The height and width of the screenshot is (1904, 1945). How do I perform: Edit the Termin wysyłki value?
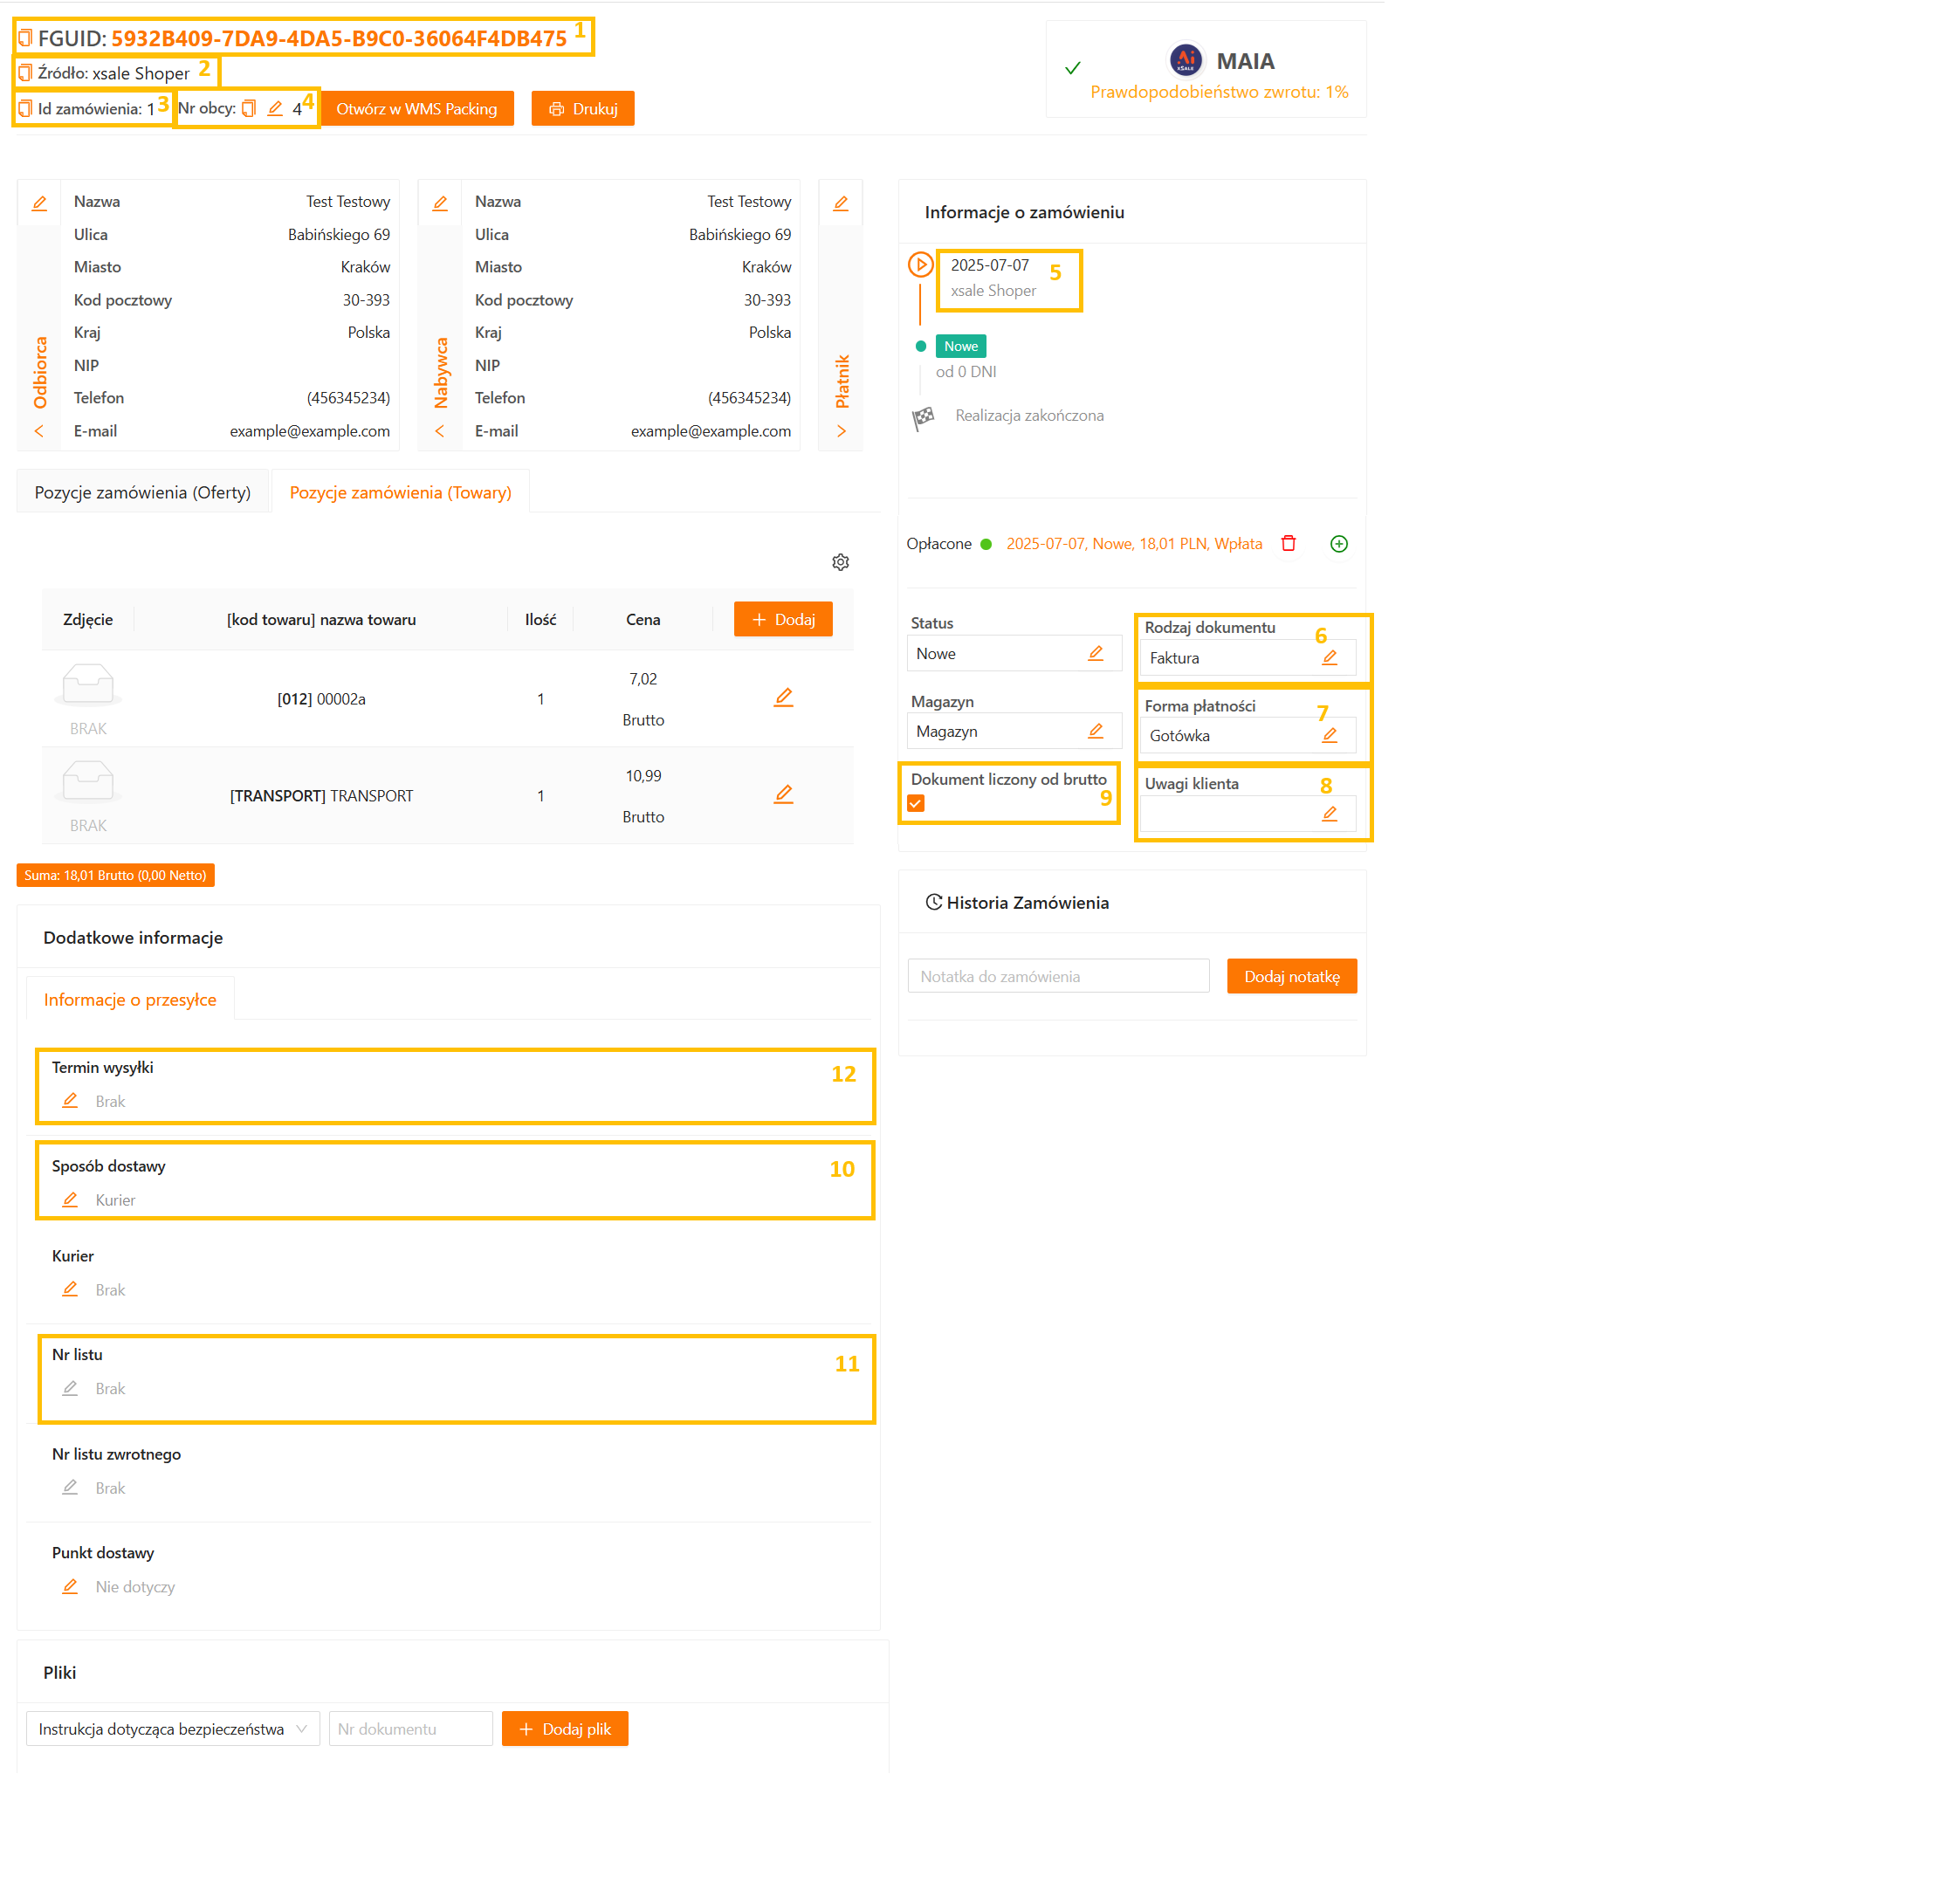[70, 1100]
